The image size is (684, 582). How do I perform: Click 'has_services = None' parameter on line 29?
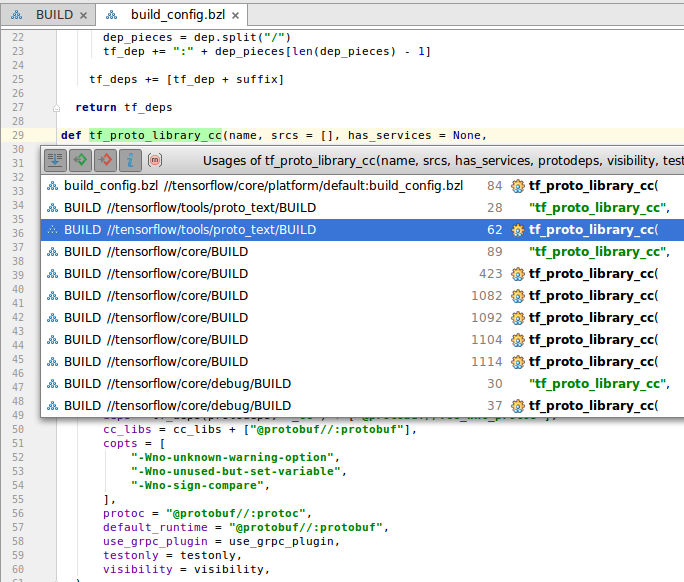414,135
